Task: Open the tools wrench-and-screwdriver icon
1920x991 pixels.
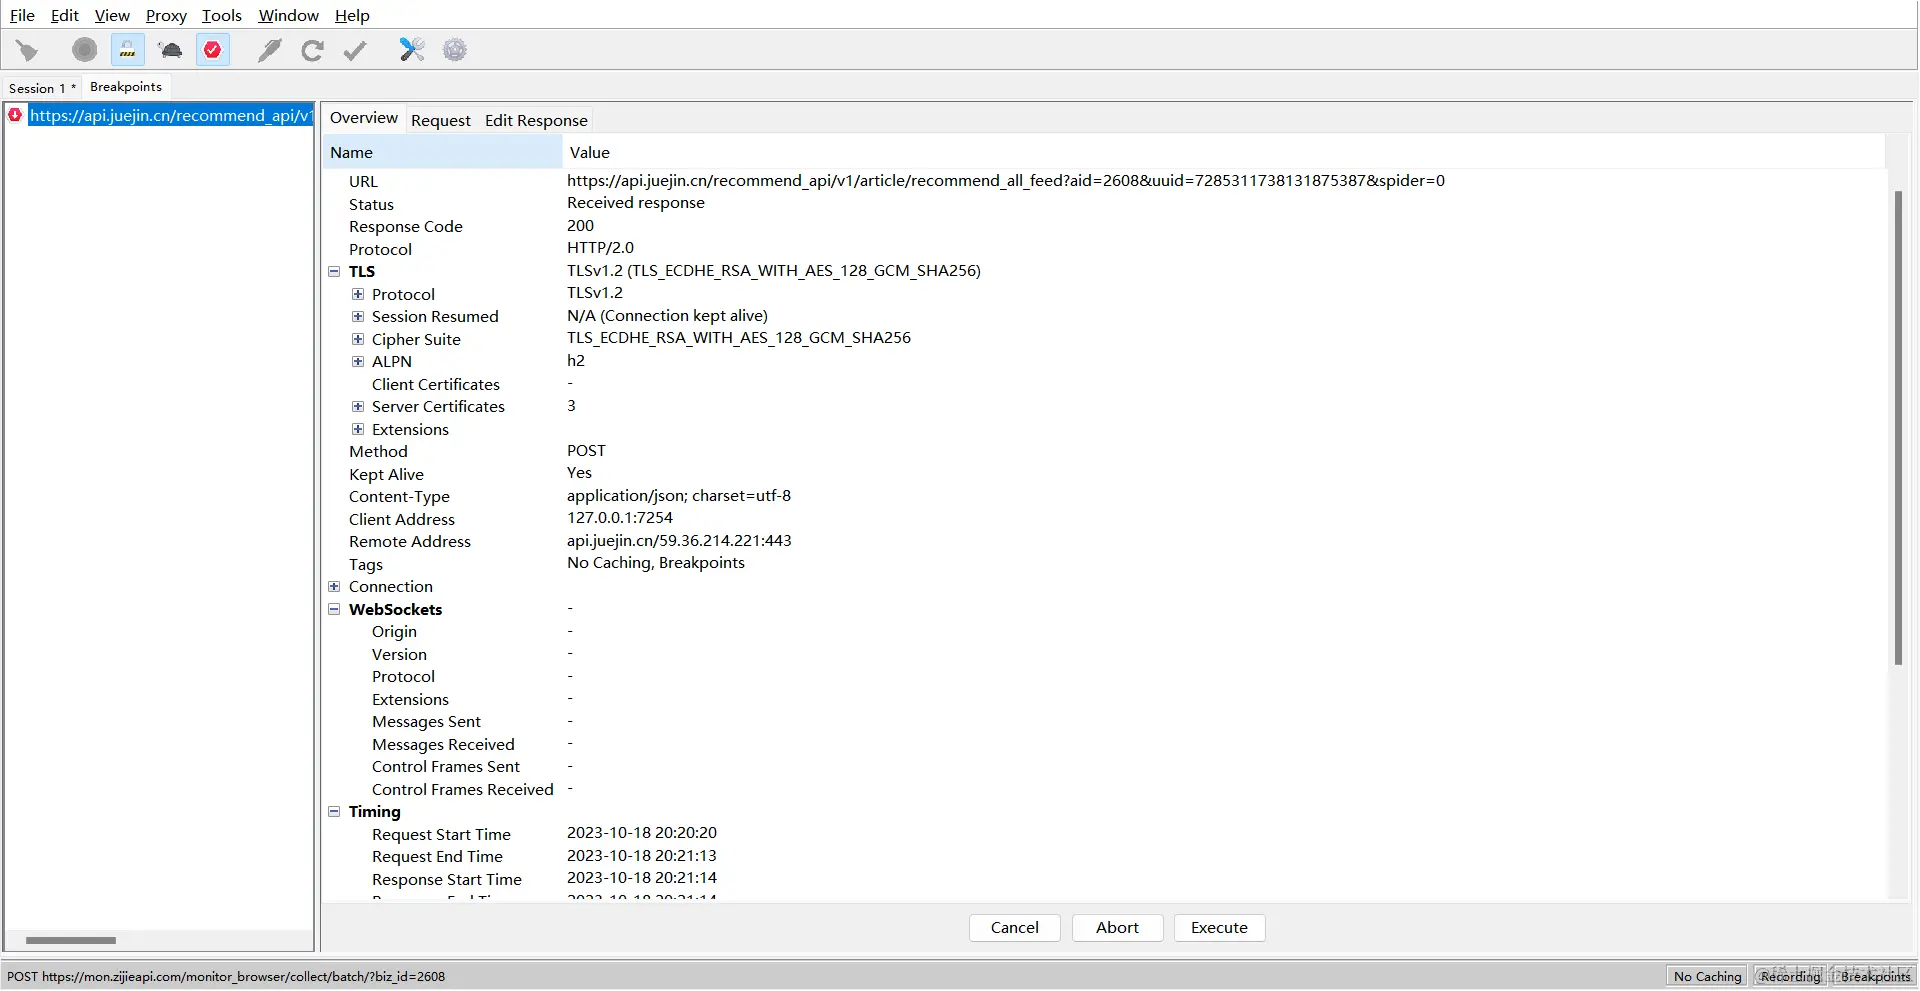Action: pos(412,50)
